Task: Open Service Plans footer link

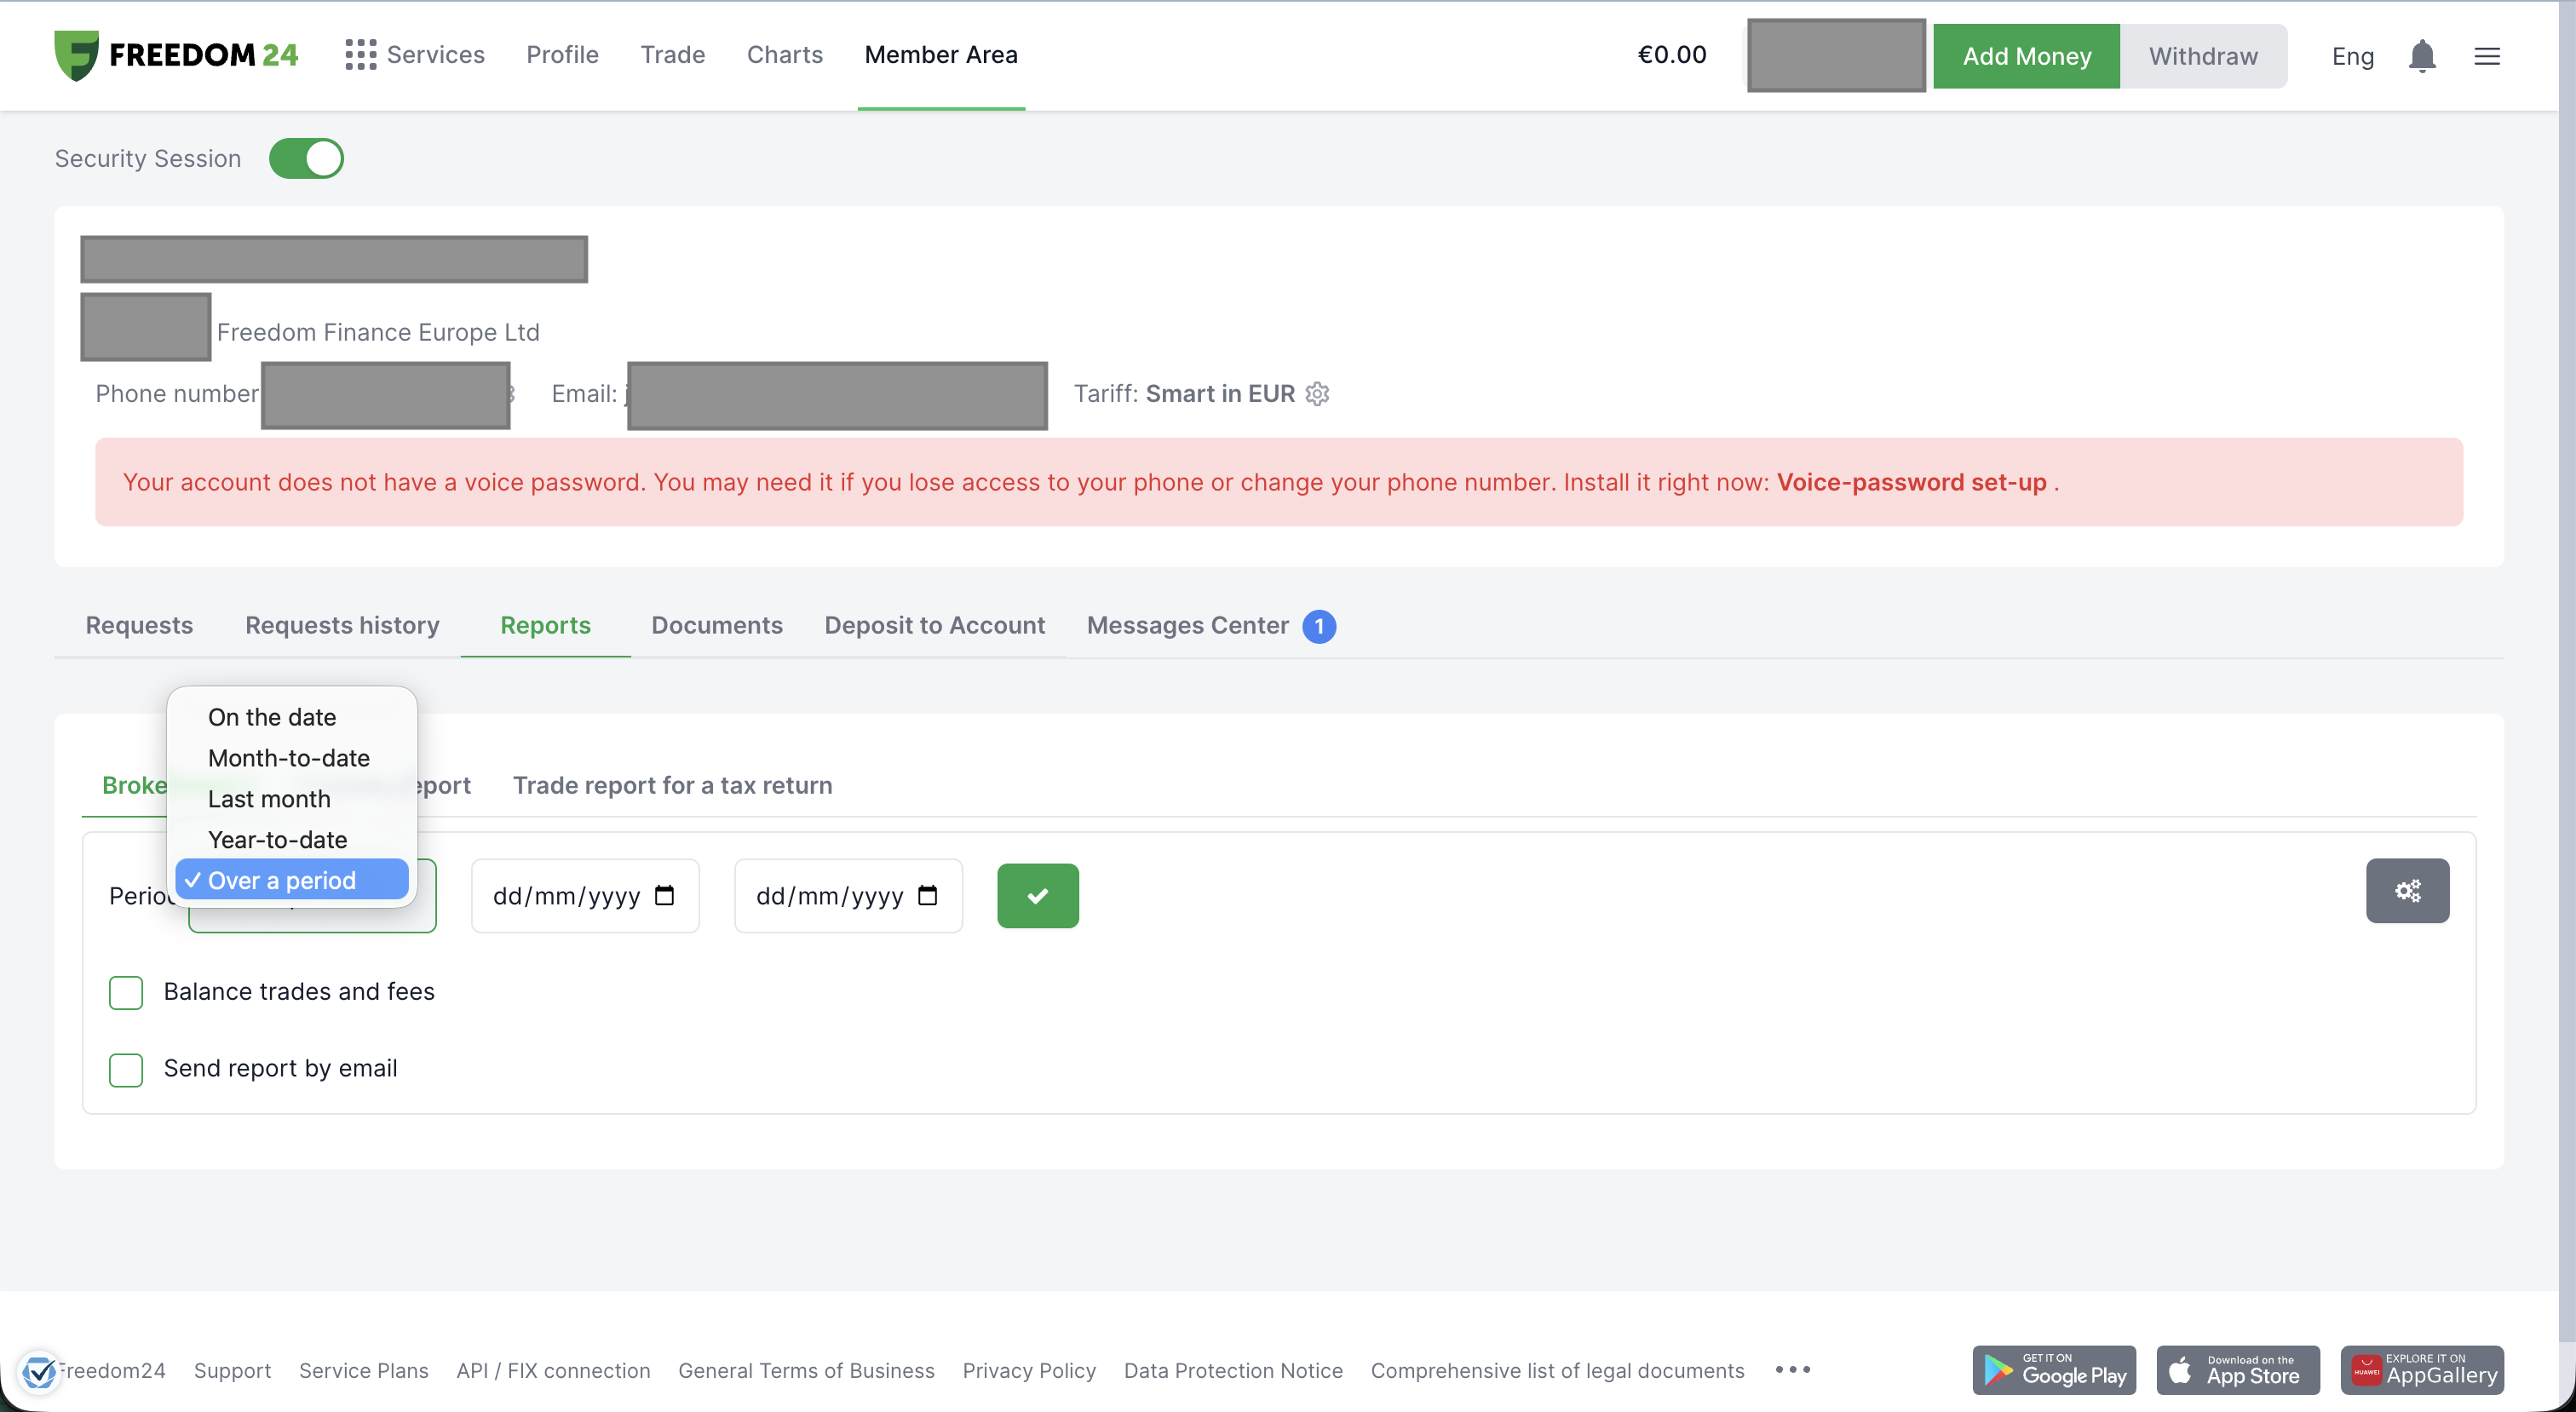Action: (x=363, y=1370)
